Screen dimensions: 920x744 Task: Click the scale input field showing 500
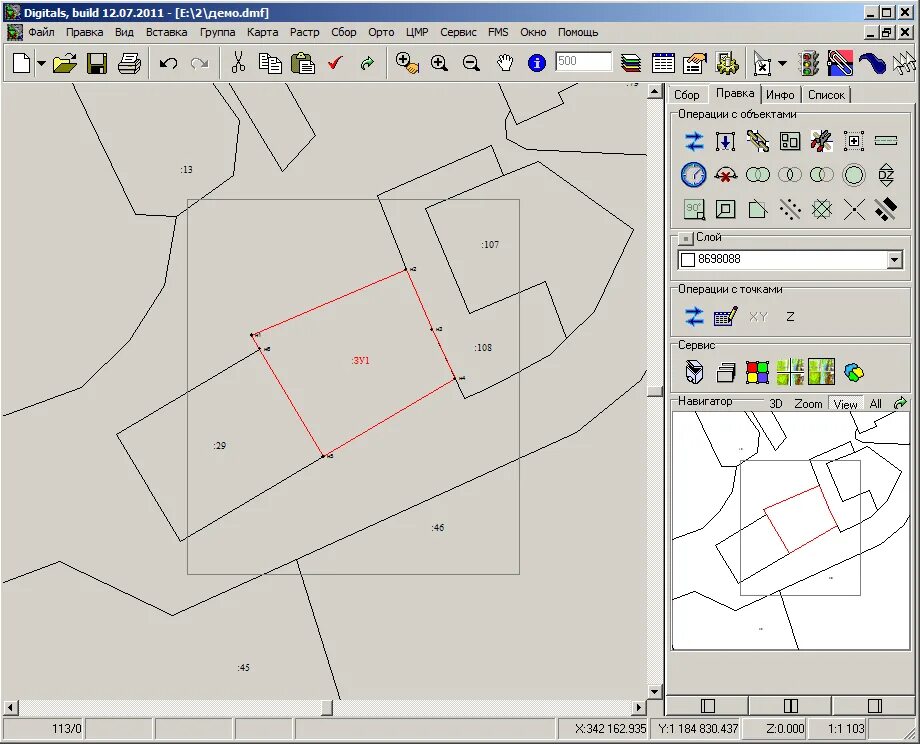(583, 61)
